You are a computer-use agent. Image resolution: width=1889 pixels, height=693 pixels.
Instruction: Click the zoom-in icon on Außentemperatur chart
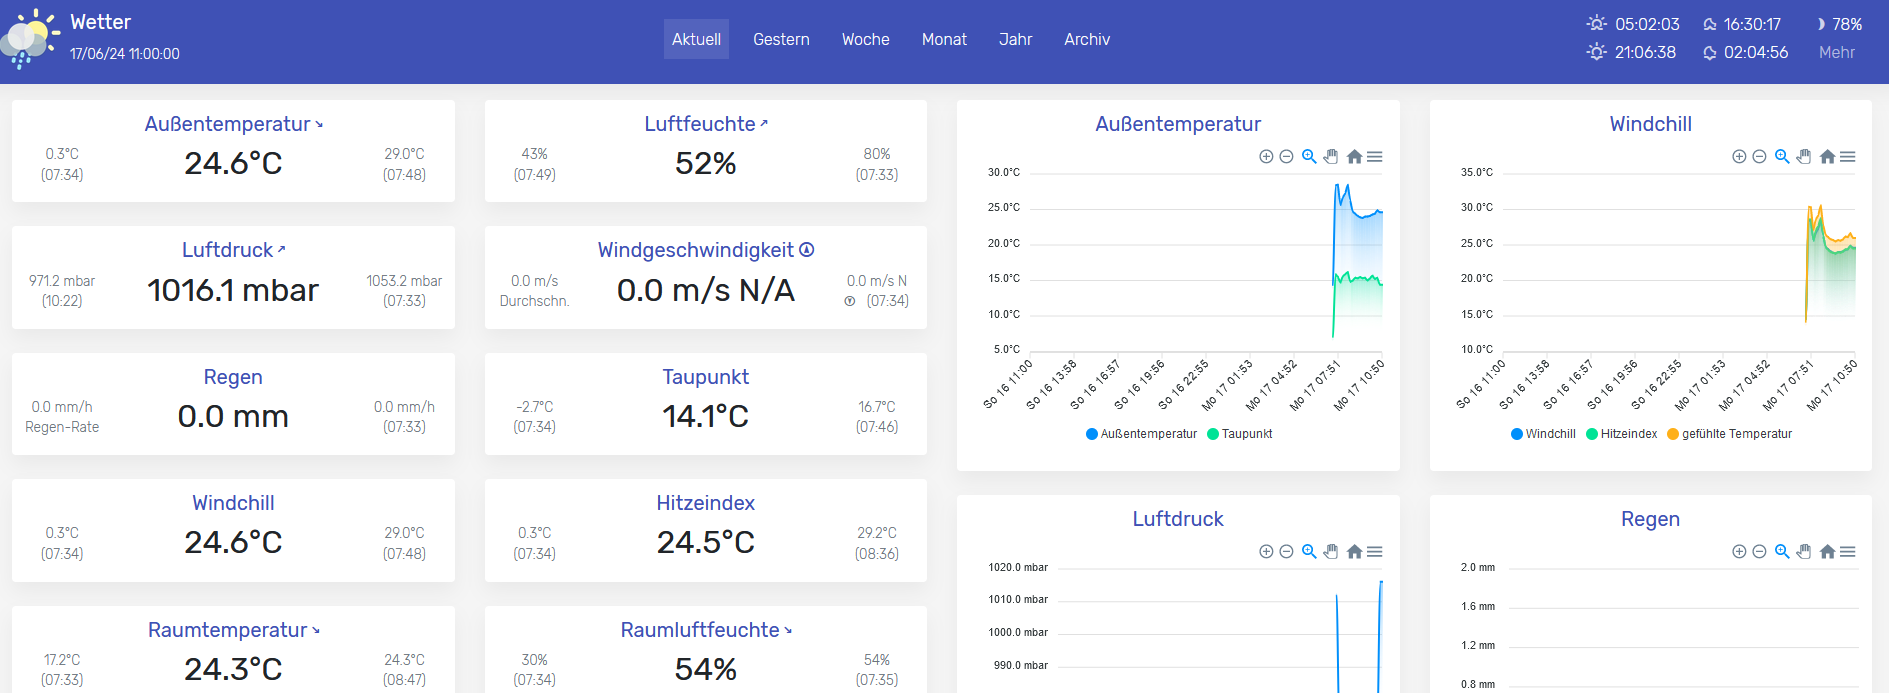click(x=1266, y=157)
